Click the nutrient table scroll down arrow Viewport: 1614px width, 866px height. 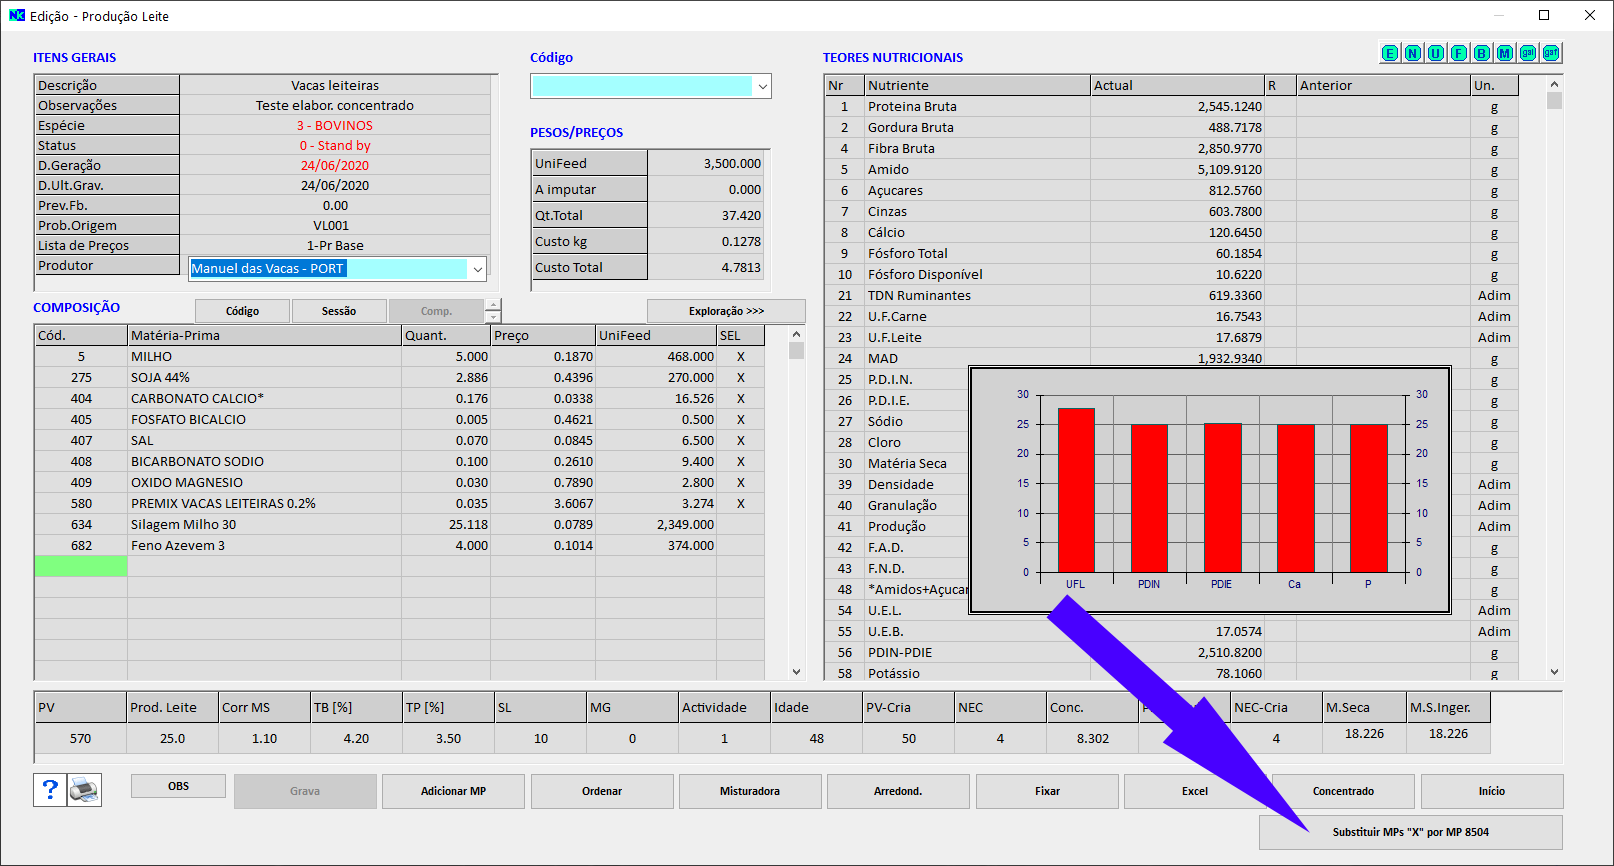[x=1554, y=673]
